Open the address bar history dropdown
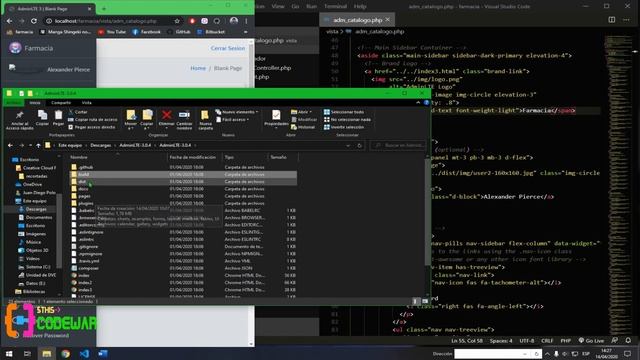Image resolution: width=640 pixels, height=360 pixels. 348,145
